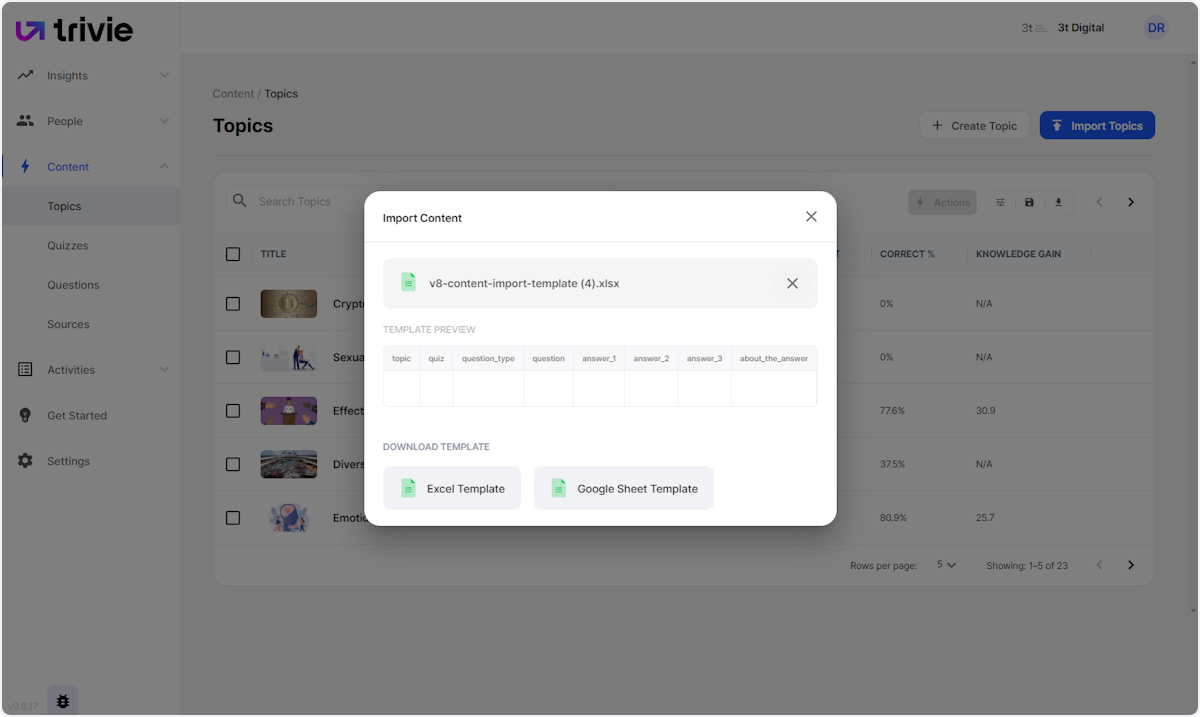Check the checkbox beside the Crypto topic row
Viewport: 1200px width, 717px height.
pos(233,303)
